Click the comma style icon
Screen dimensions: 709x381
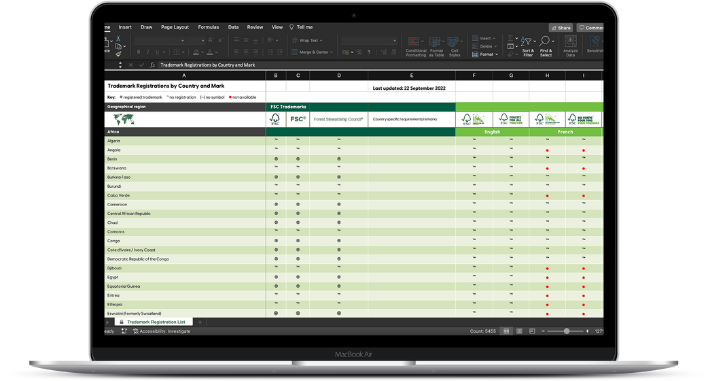369,52
